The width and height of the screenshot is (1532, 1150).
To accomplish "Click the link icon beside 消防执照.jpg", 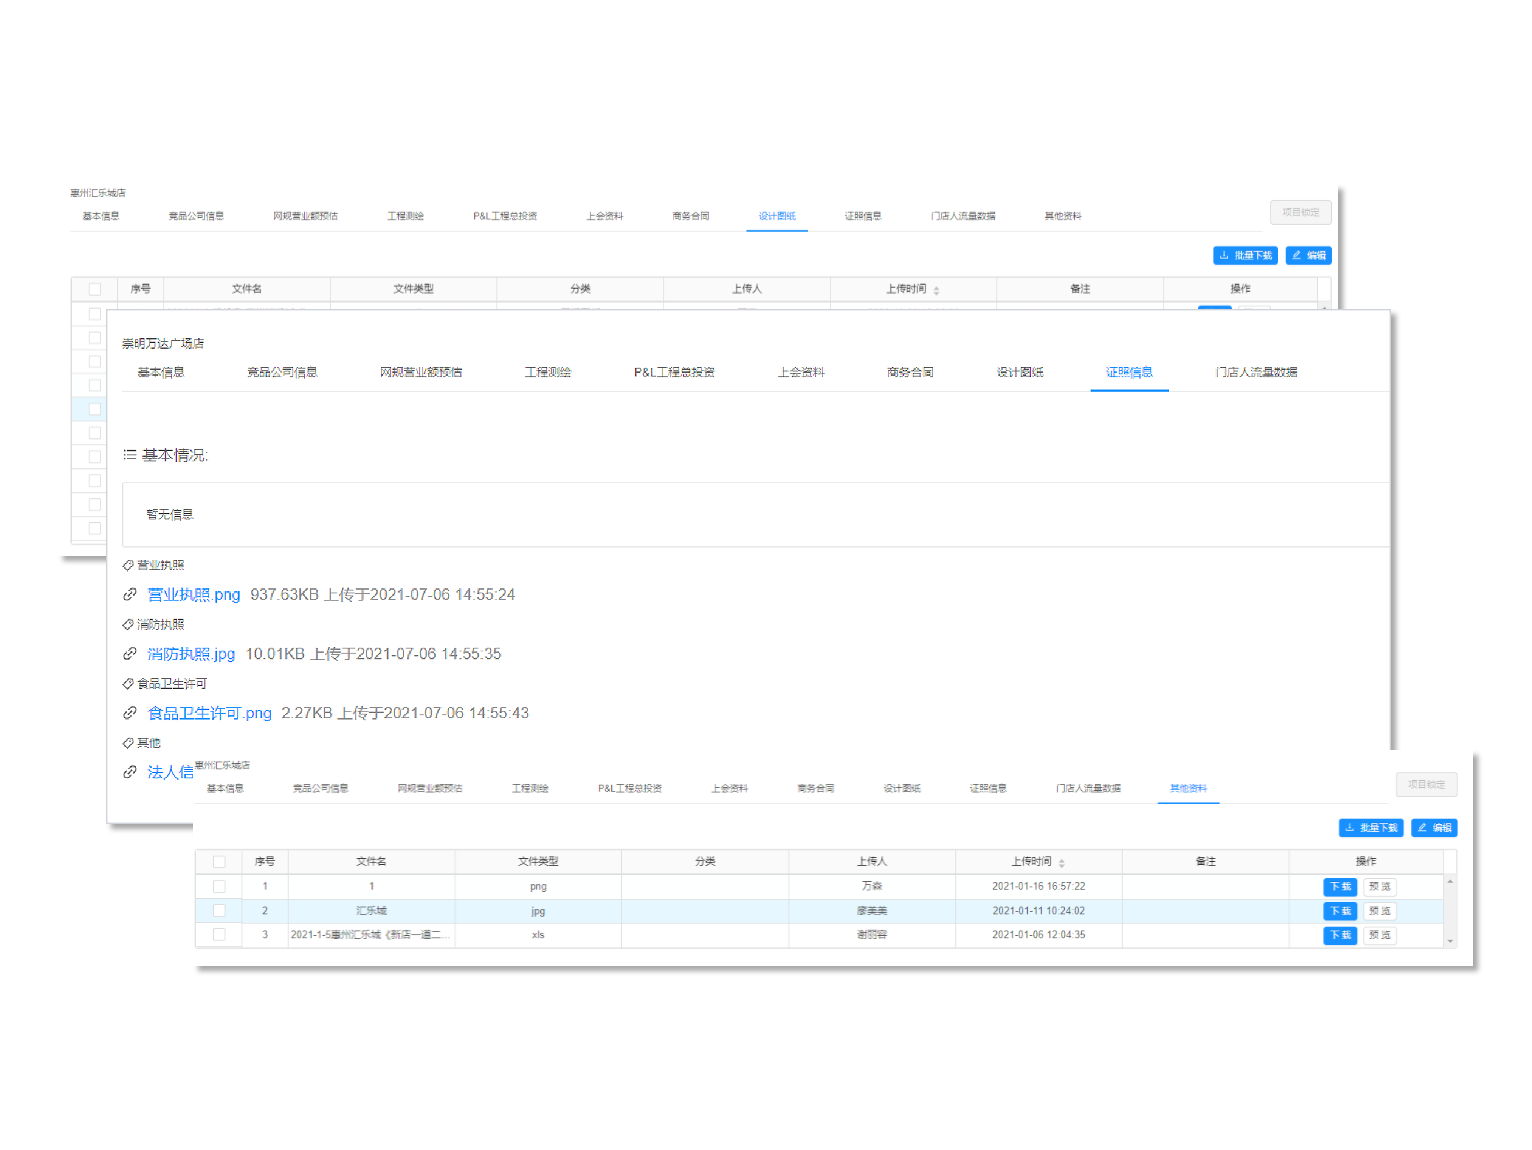I will 130,654.
